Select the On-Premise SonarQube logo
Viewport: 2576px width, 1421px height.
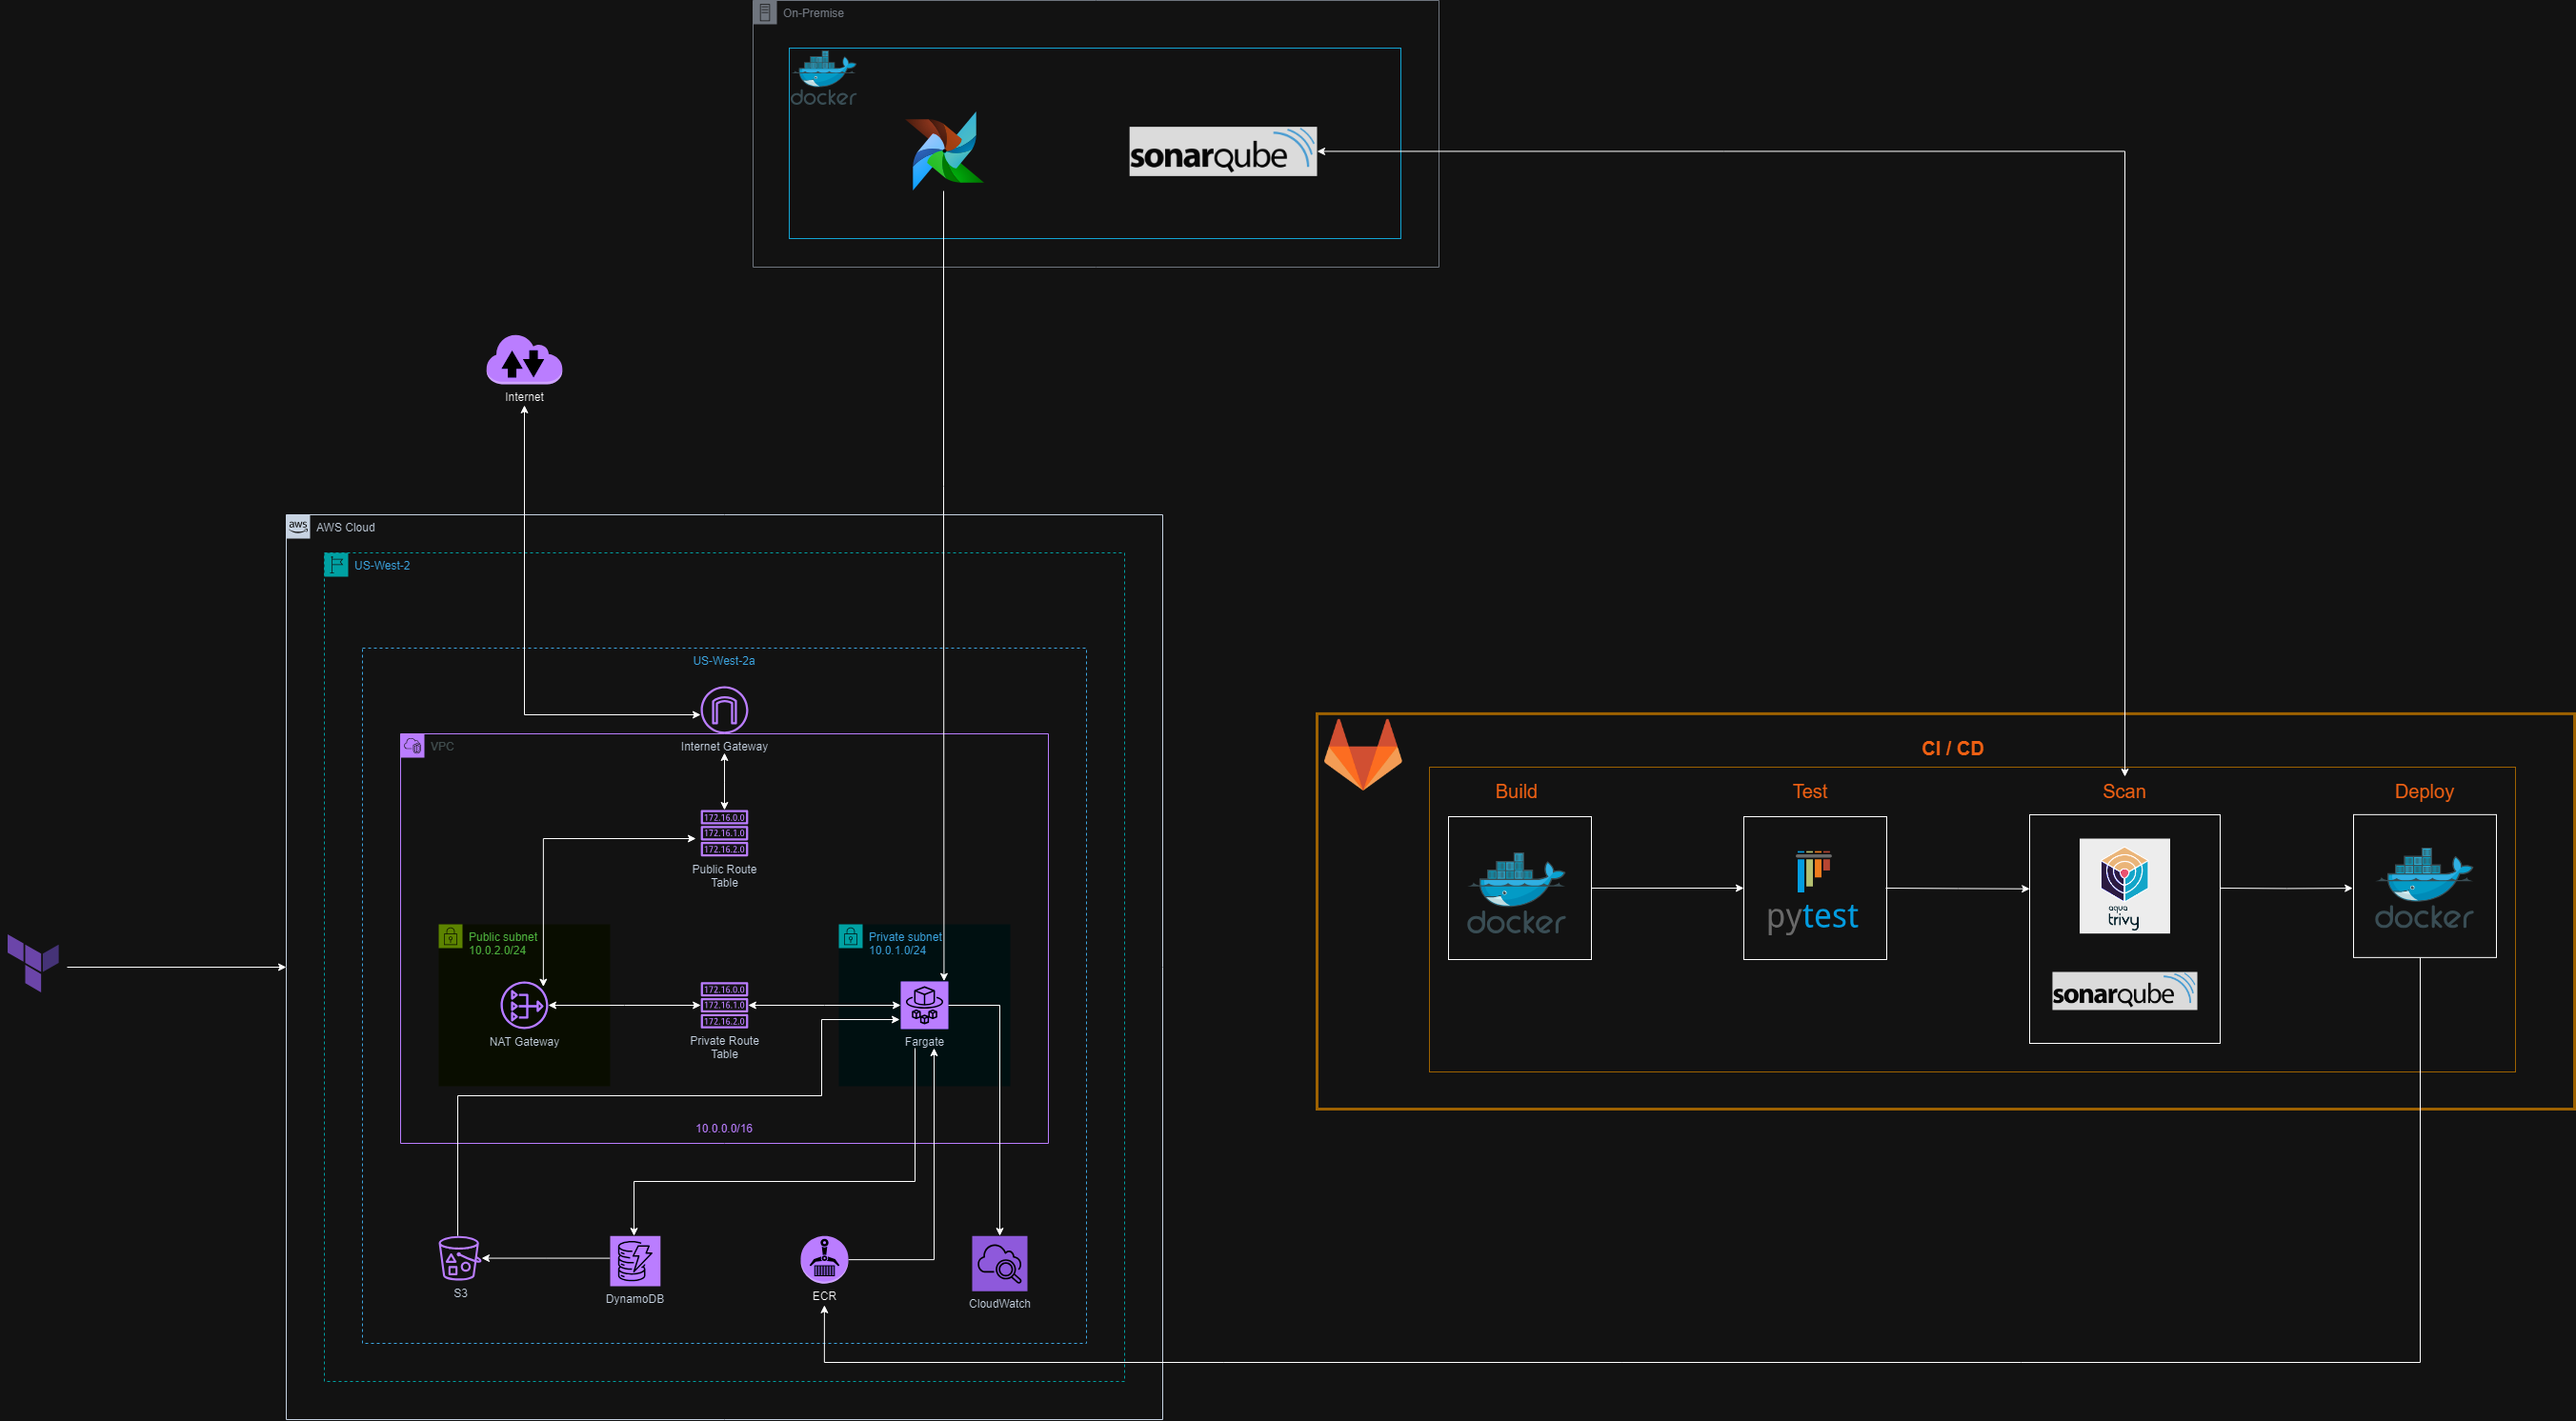coord(1222,151)
